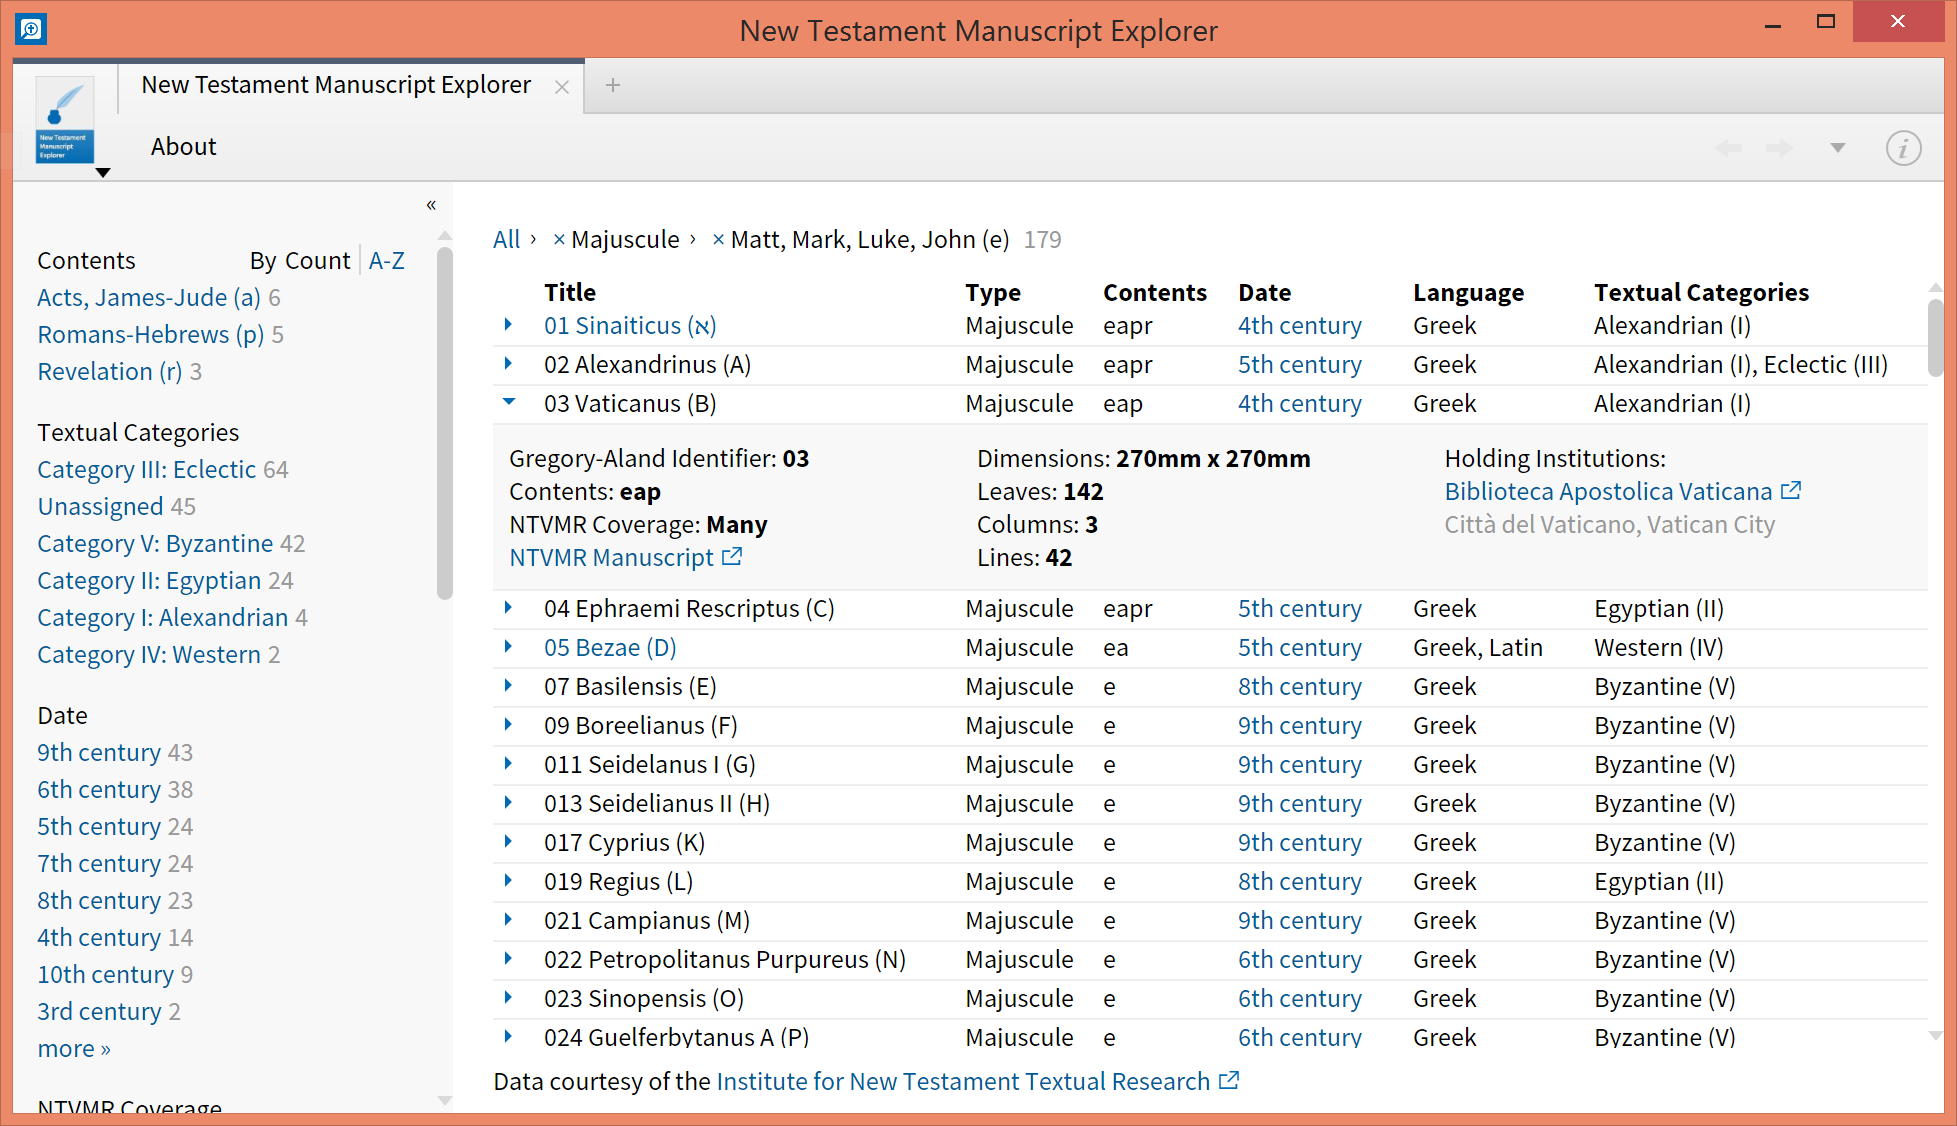Expand the 05 Bezae (D) row
The height and width of the screenshot is (1126, 1957).
509,647
